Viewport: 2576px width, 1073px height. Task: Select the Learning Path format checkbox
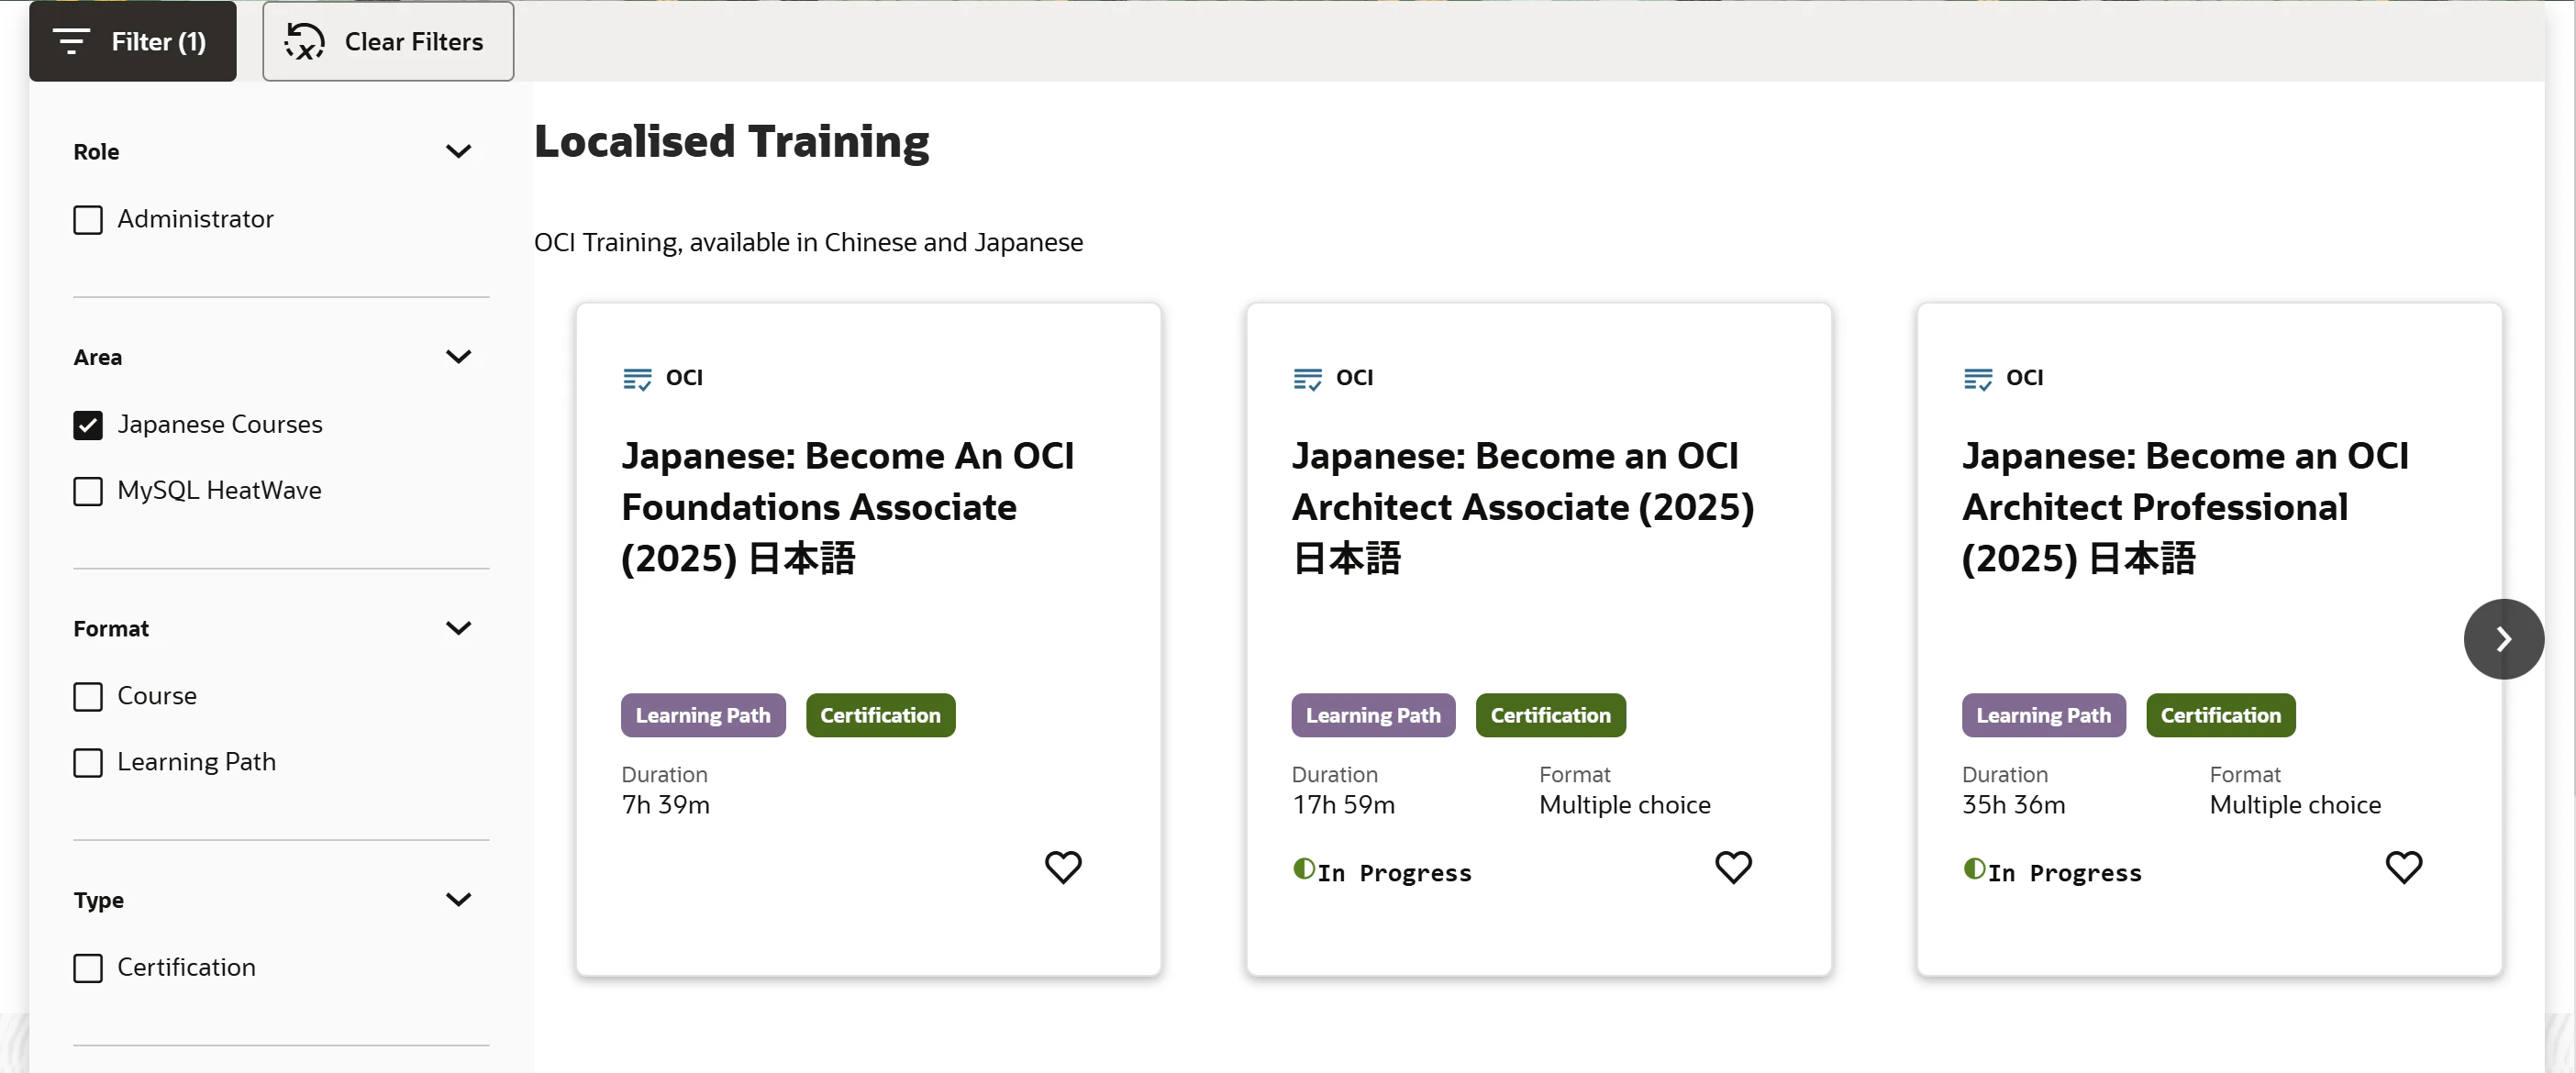[88, 763]
